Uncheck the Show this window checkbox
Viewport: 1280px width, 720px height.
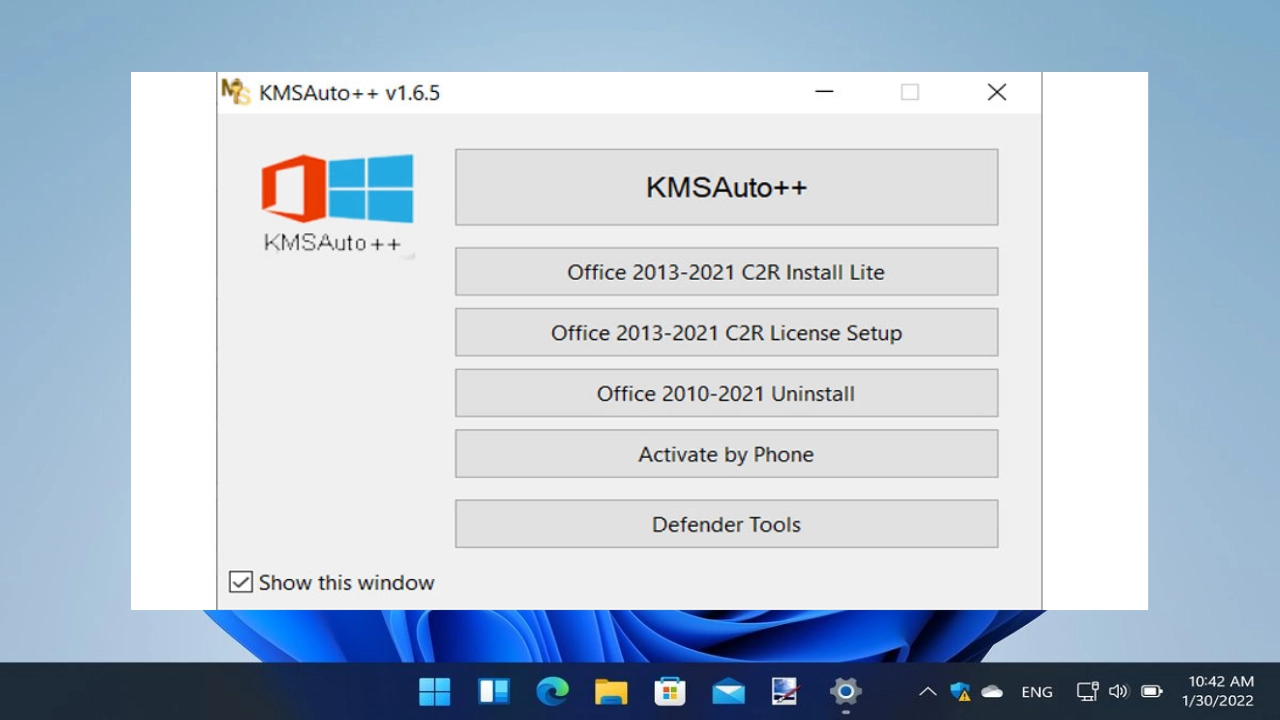click(x=240, y=582)
